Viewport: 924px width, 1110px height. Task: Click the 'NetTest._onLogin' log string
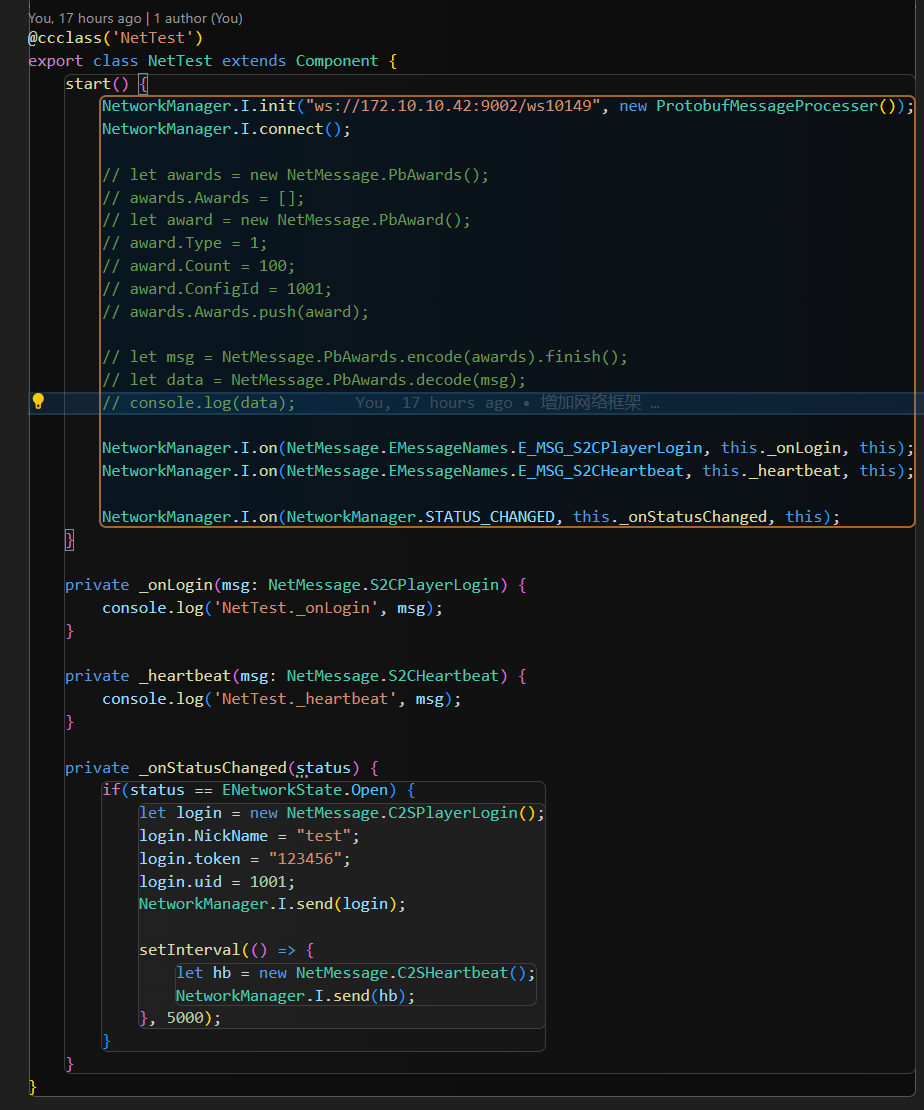(296, 608)
